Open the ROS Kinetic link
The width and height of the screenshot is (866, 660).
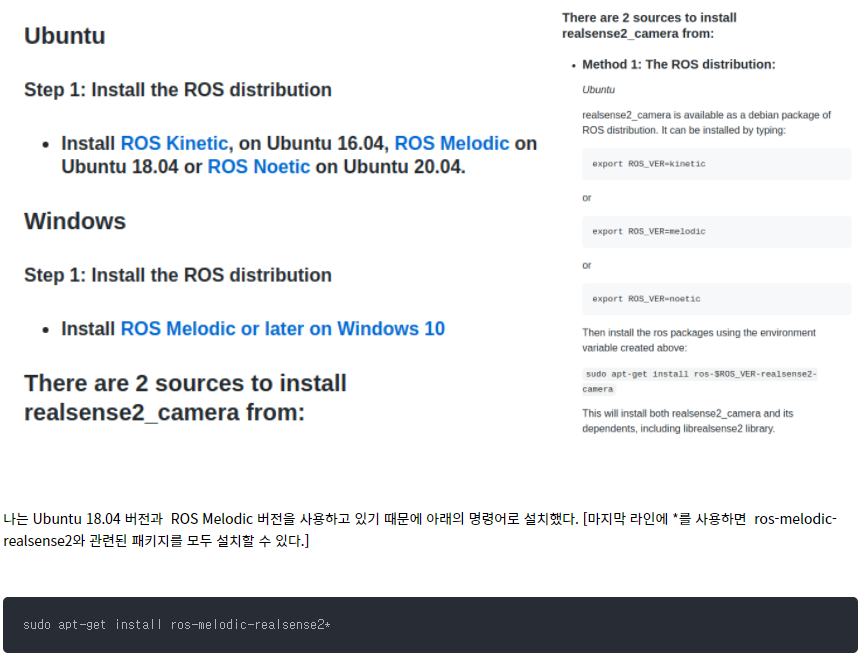(x=174, y=144)
